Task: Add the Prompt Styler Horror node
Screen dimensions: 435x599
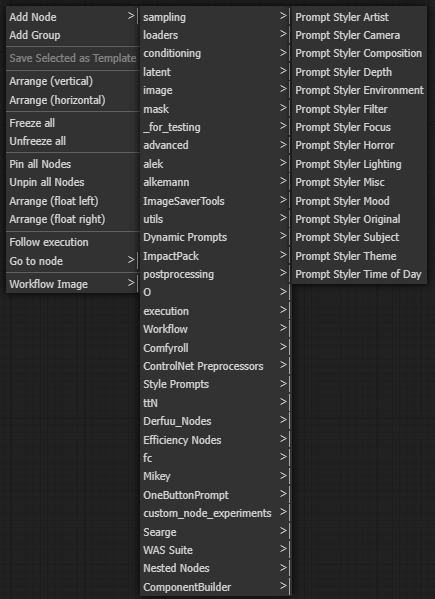Action: 359,146
